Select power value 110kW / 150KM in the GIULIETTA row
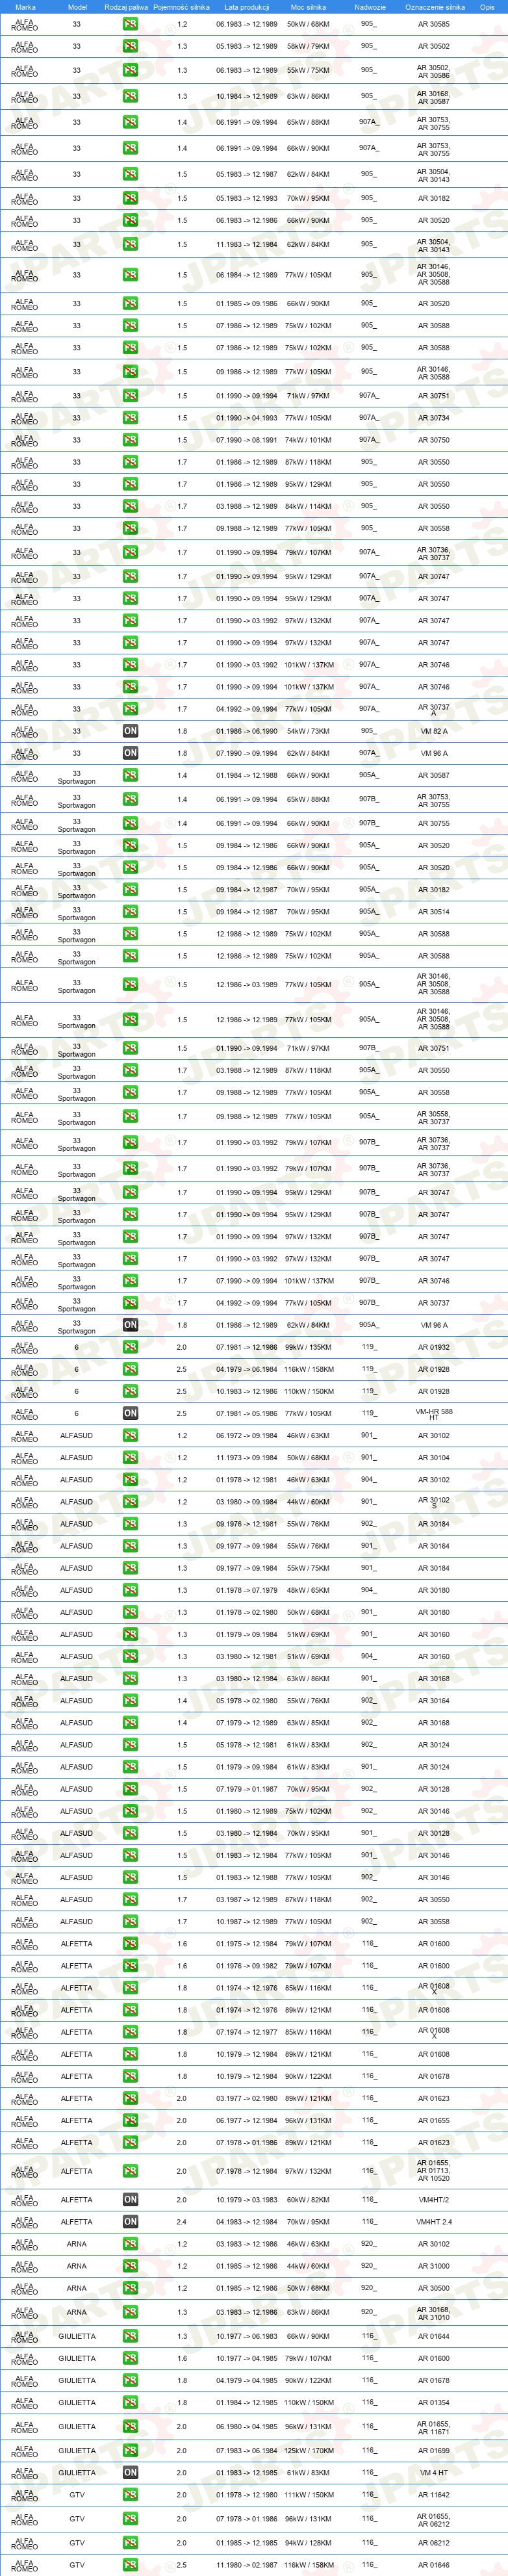The width and height of the screenshot is (508, 2576). point(308,2402)
